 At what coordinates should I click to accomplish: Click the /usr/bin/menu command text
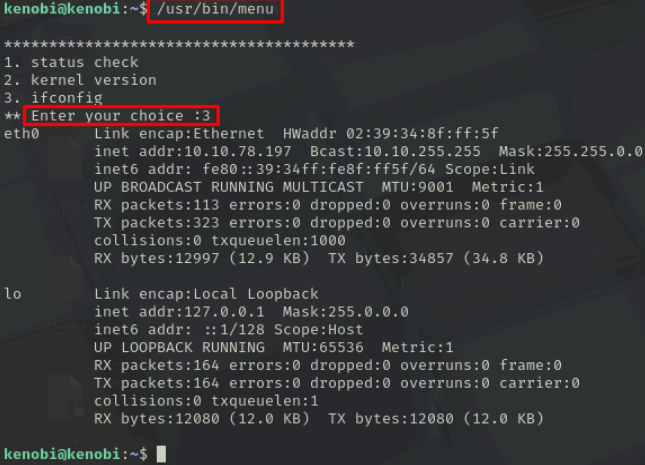point(215,9)
